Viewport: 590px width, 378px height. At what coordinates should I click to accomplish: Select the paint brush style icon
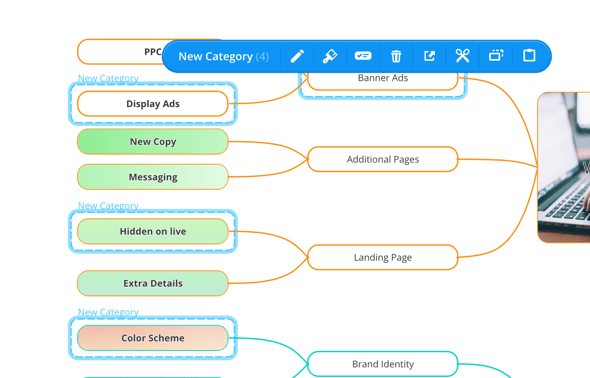(330, 56)
